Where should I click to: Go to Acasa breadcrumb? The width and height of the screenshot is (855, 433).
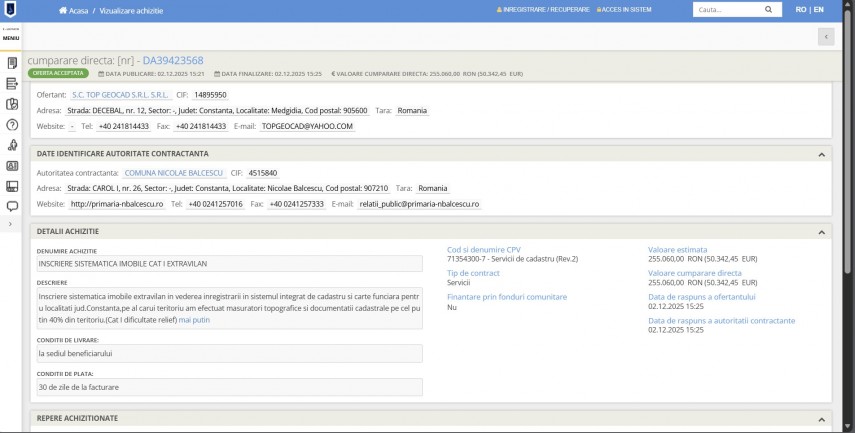(79, 10)
